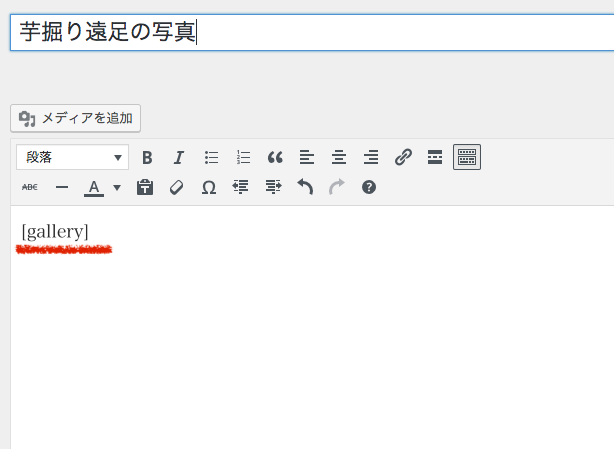614x449 pixels.
Task: Expand the text color picker arrow
Action: pyautogui.click(x=117, y=187)
